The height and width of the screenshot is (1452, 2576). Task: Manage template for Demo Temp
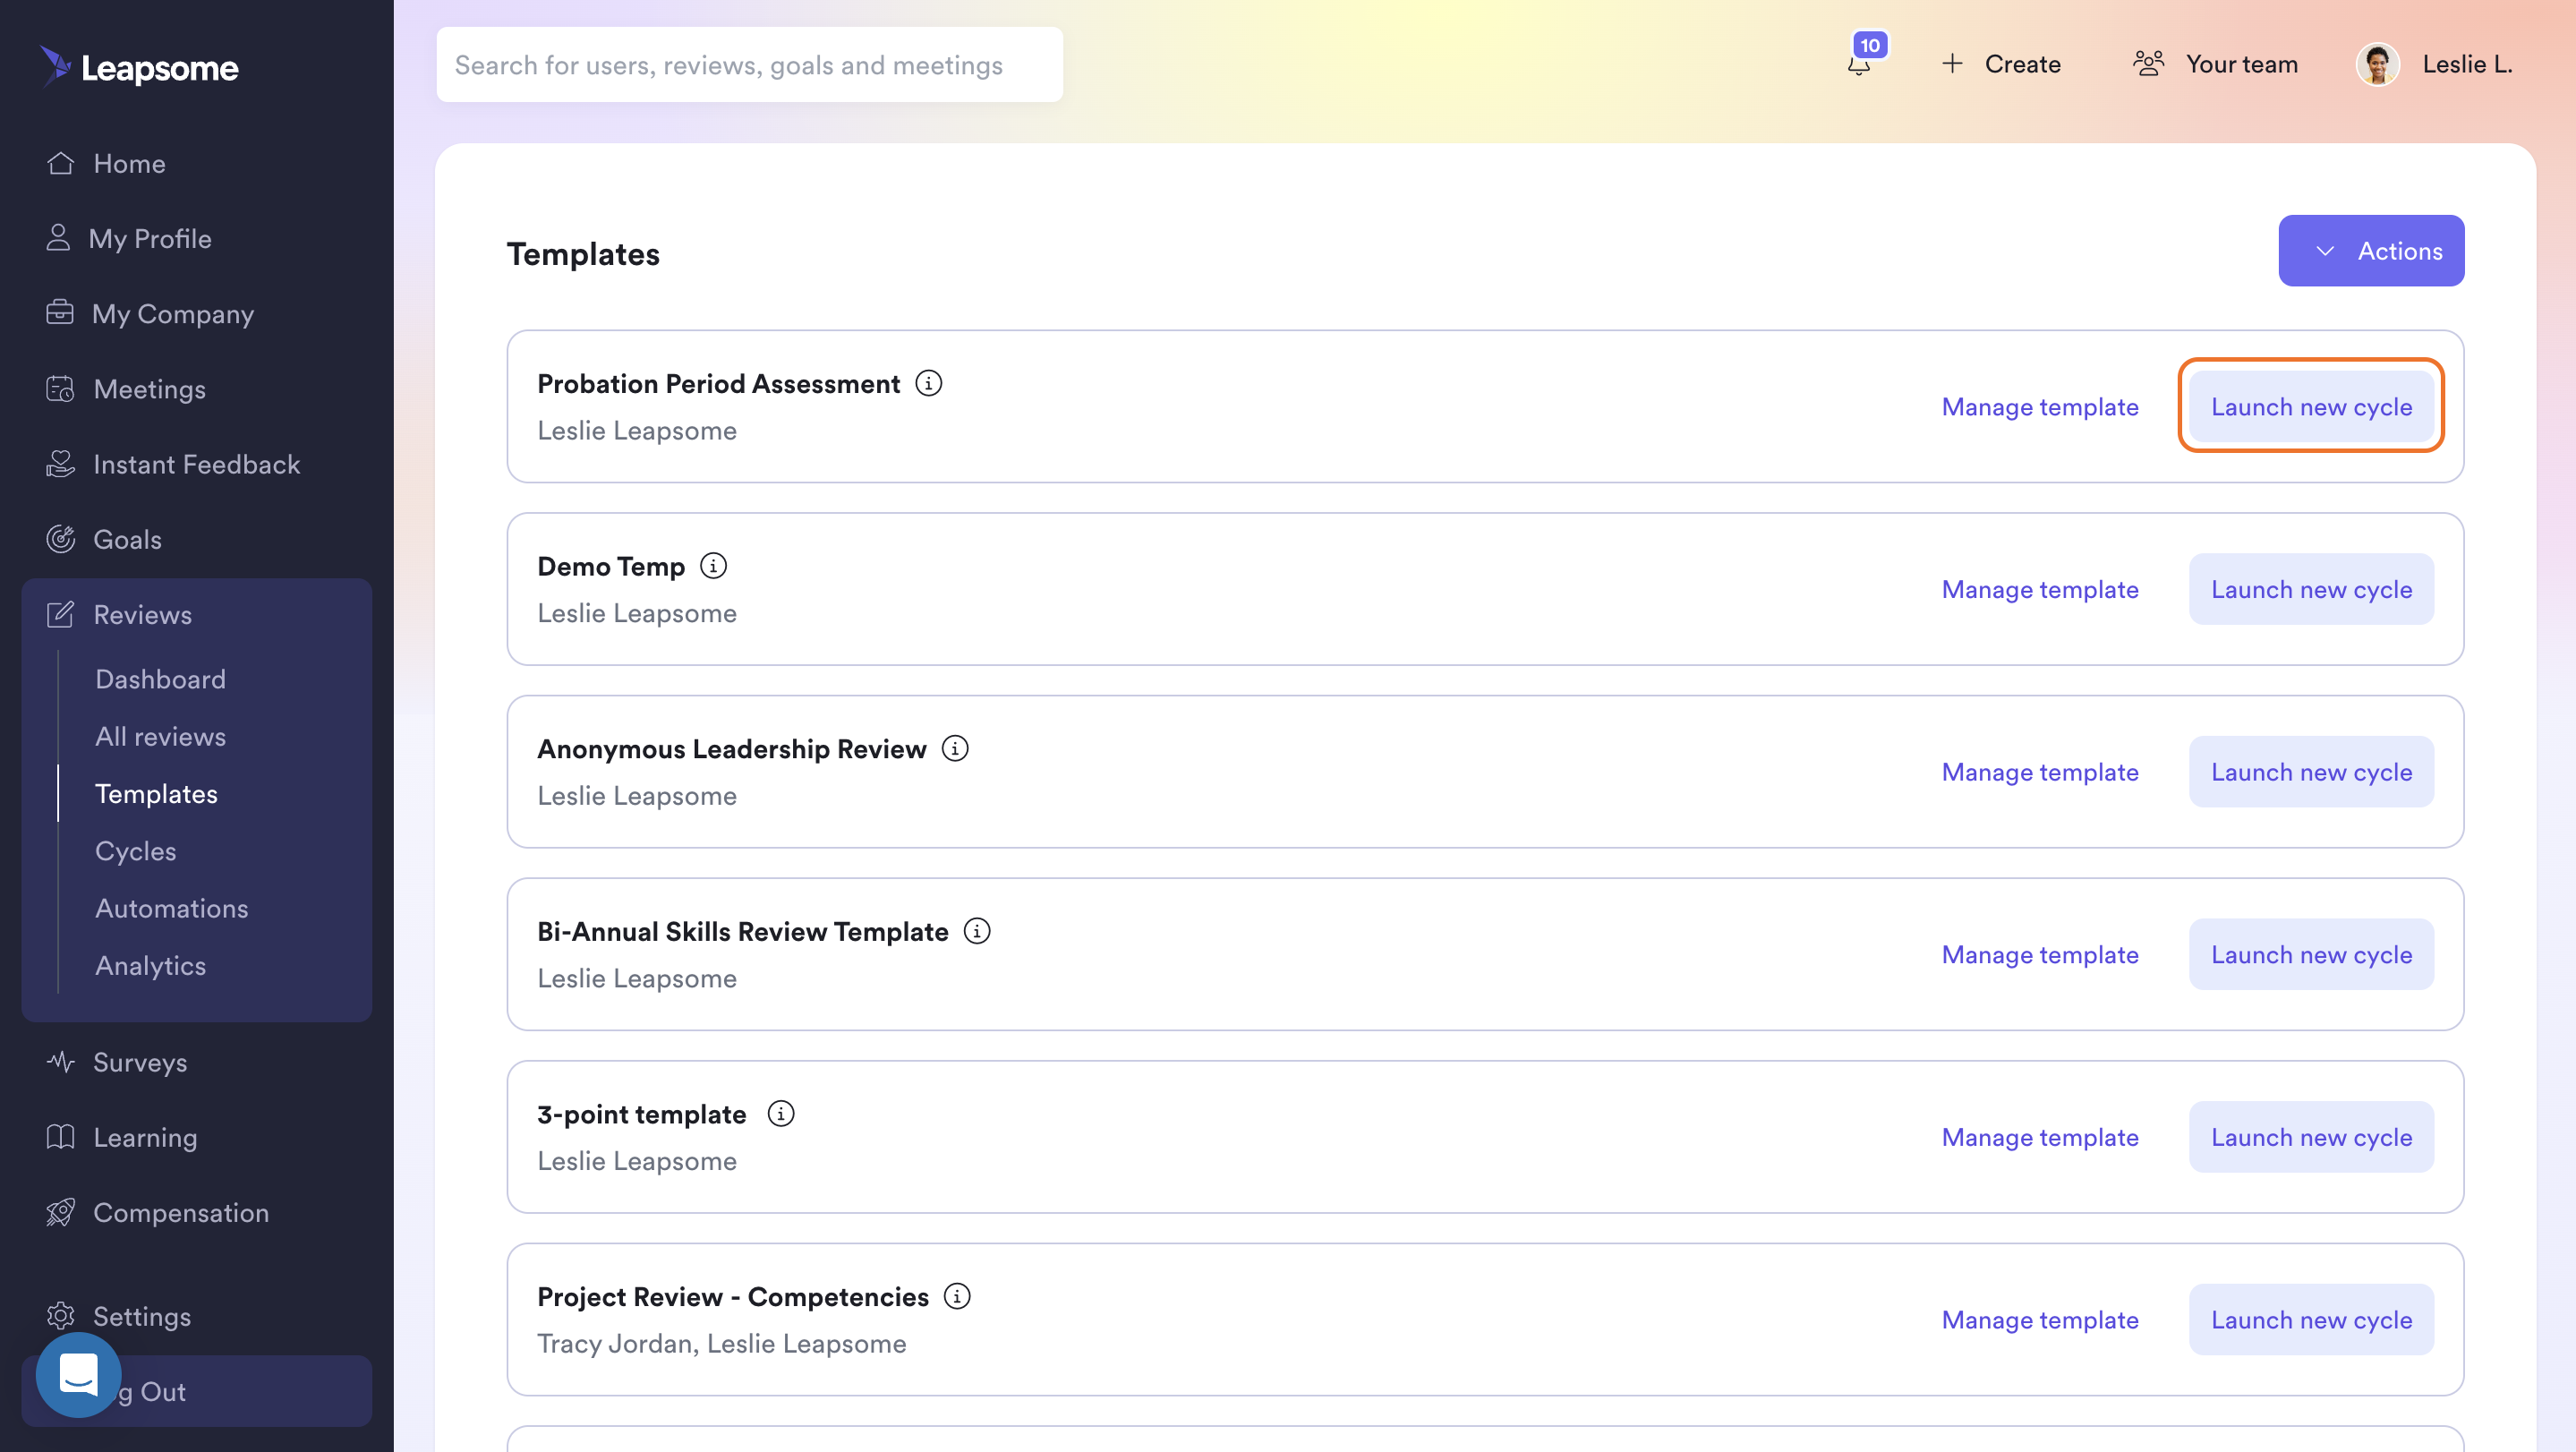[x=2040, y=589]
